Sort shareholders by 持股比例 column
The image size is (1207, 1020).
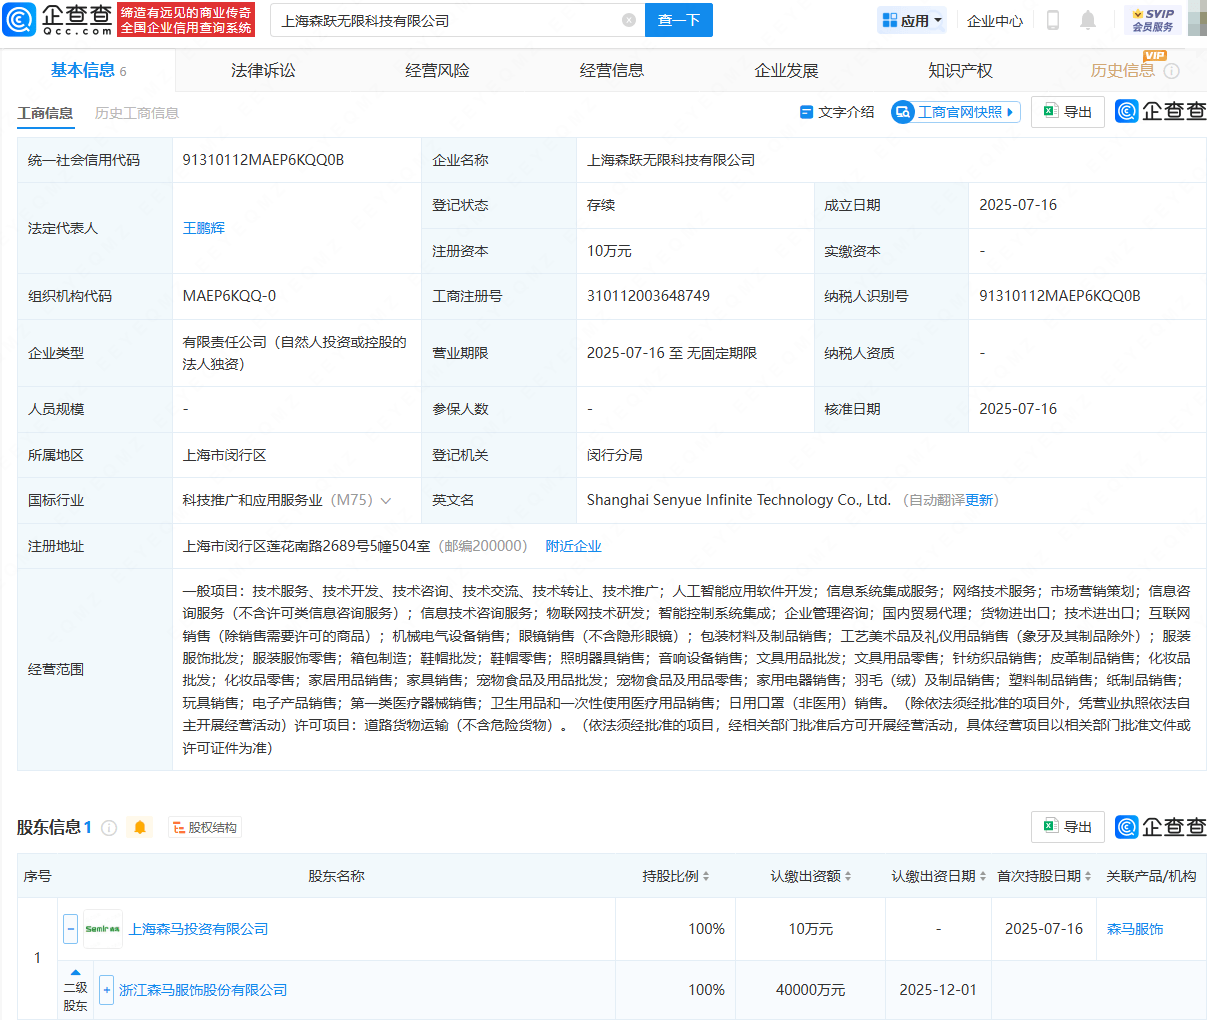[706, 875]
